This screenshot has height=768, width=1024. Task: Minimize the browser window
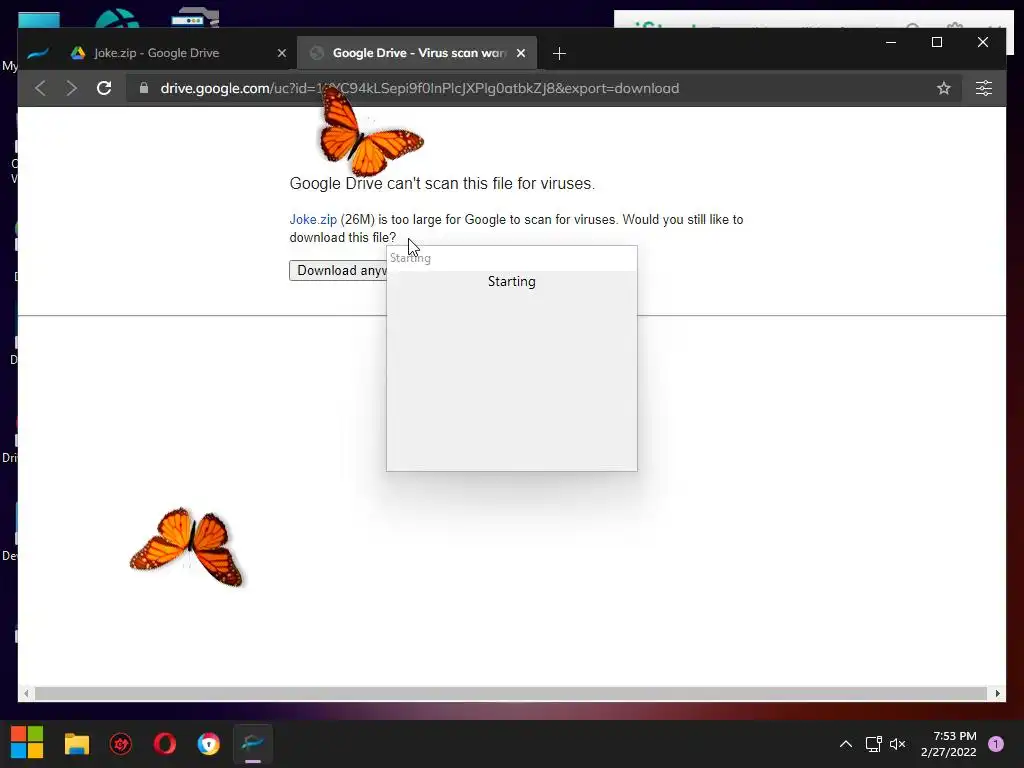891,42
